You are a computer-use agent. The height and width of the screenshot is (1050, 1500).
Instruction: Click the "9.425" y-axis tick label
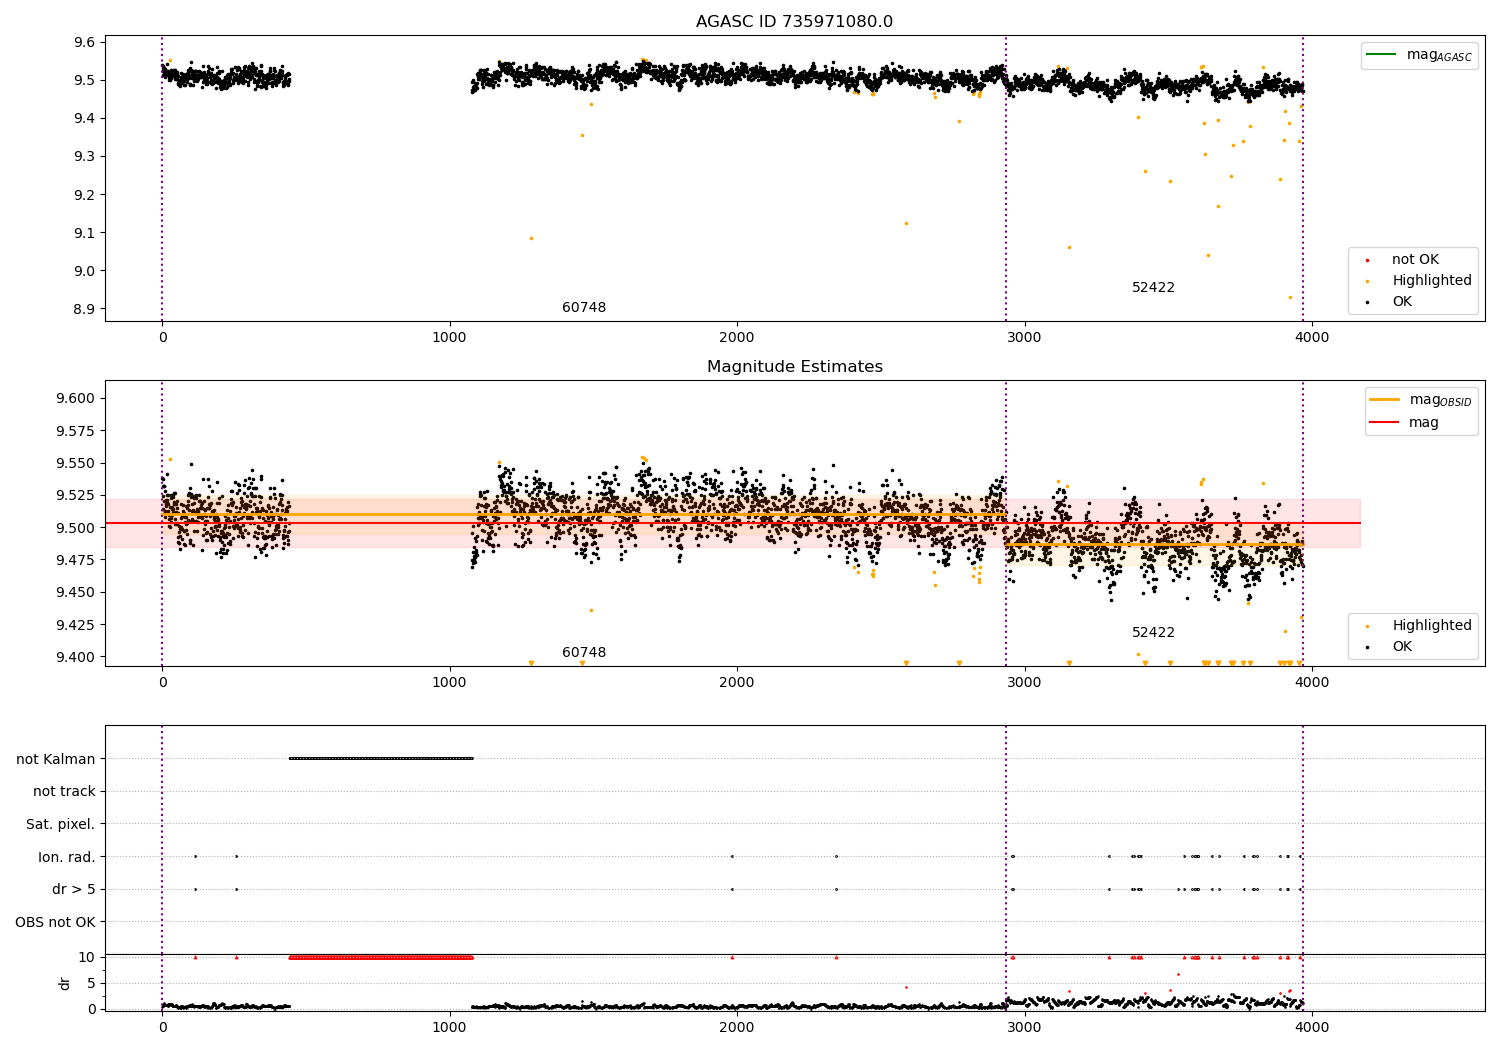[76, 625]
